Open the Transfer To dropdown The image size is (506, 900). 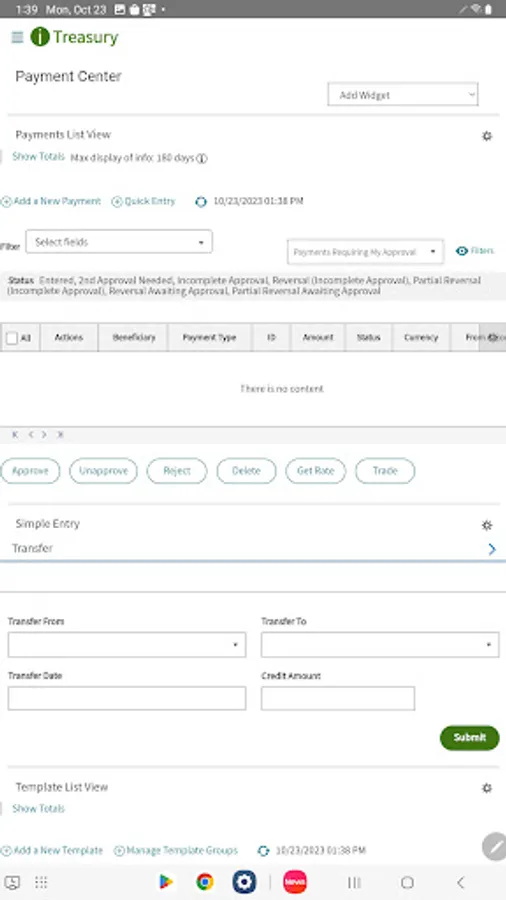380,645
